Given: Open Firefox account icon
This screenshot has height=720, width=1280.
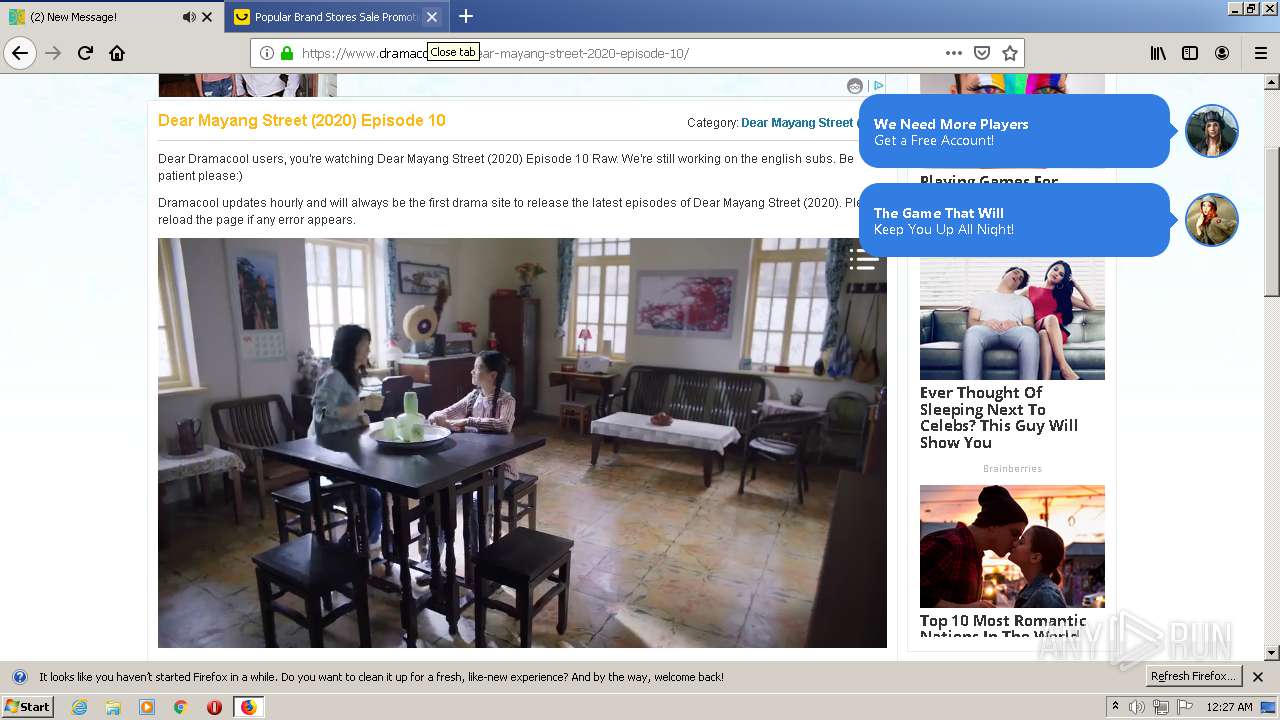Looking at the screenshot, I should tap(1222, 53).
